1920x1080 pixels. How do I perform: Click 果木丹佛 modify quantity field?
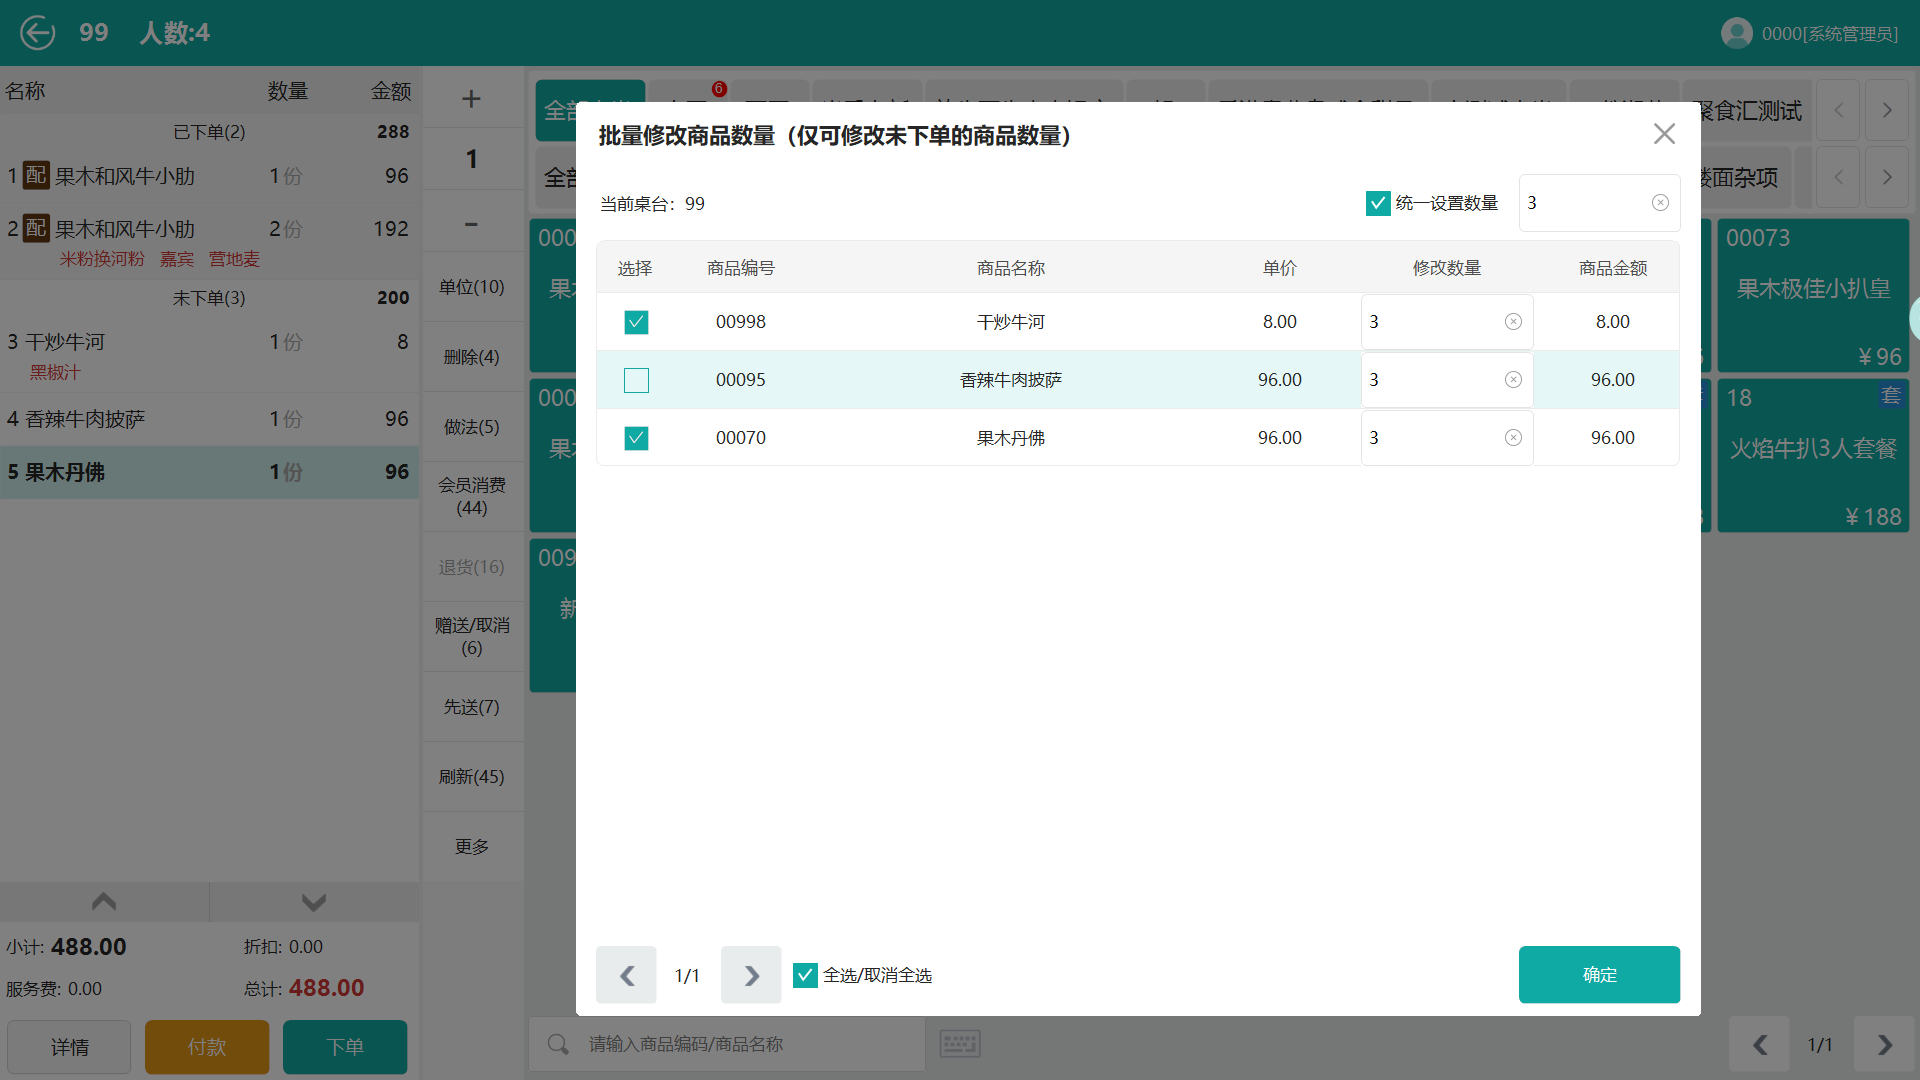(x=1432, y=438)
